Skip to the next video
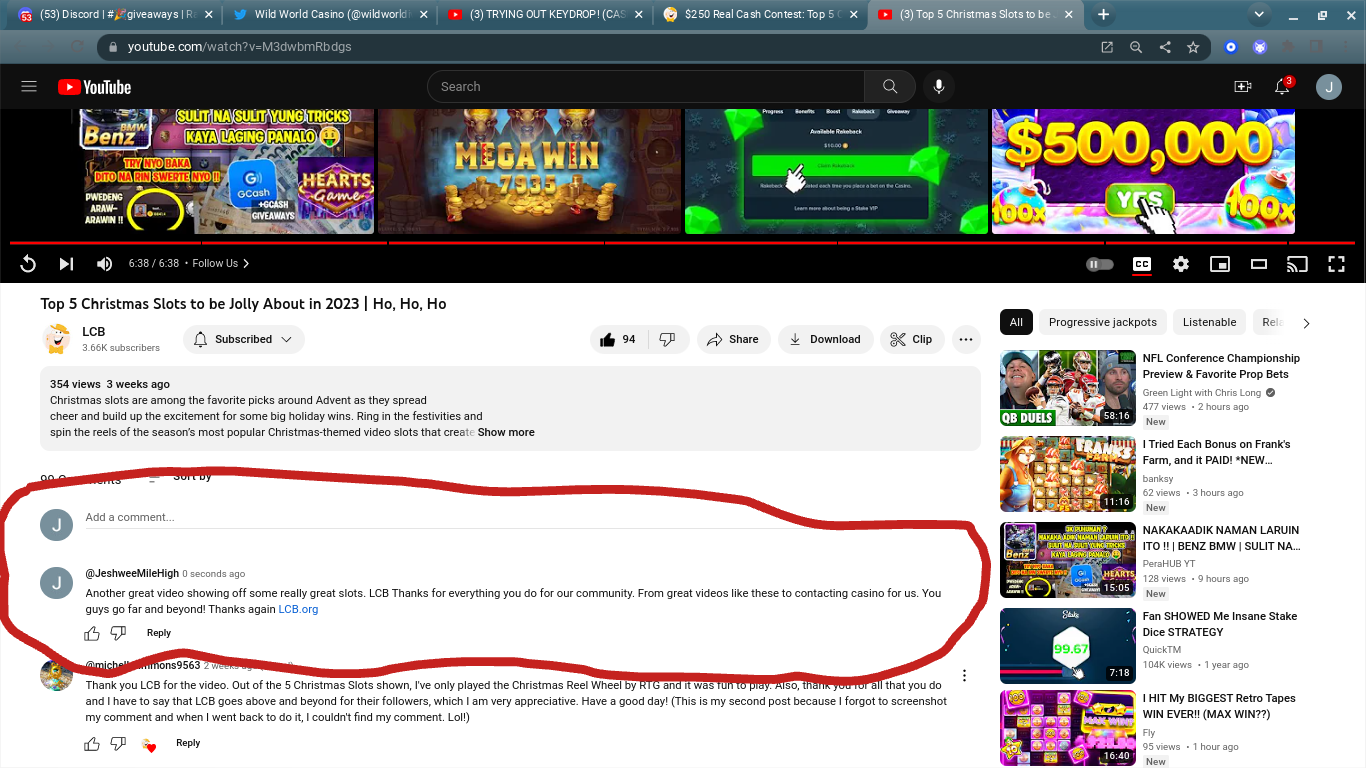The image size is (1366, 768). pos(66,264)
